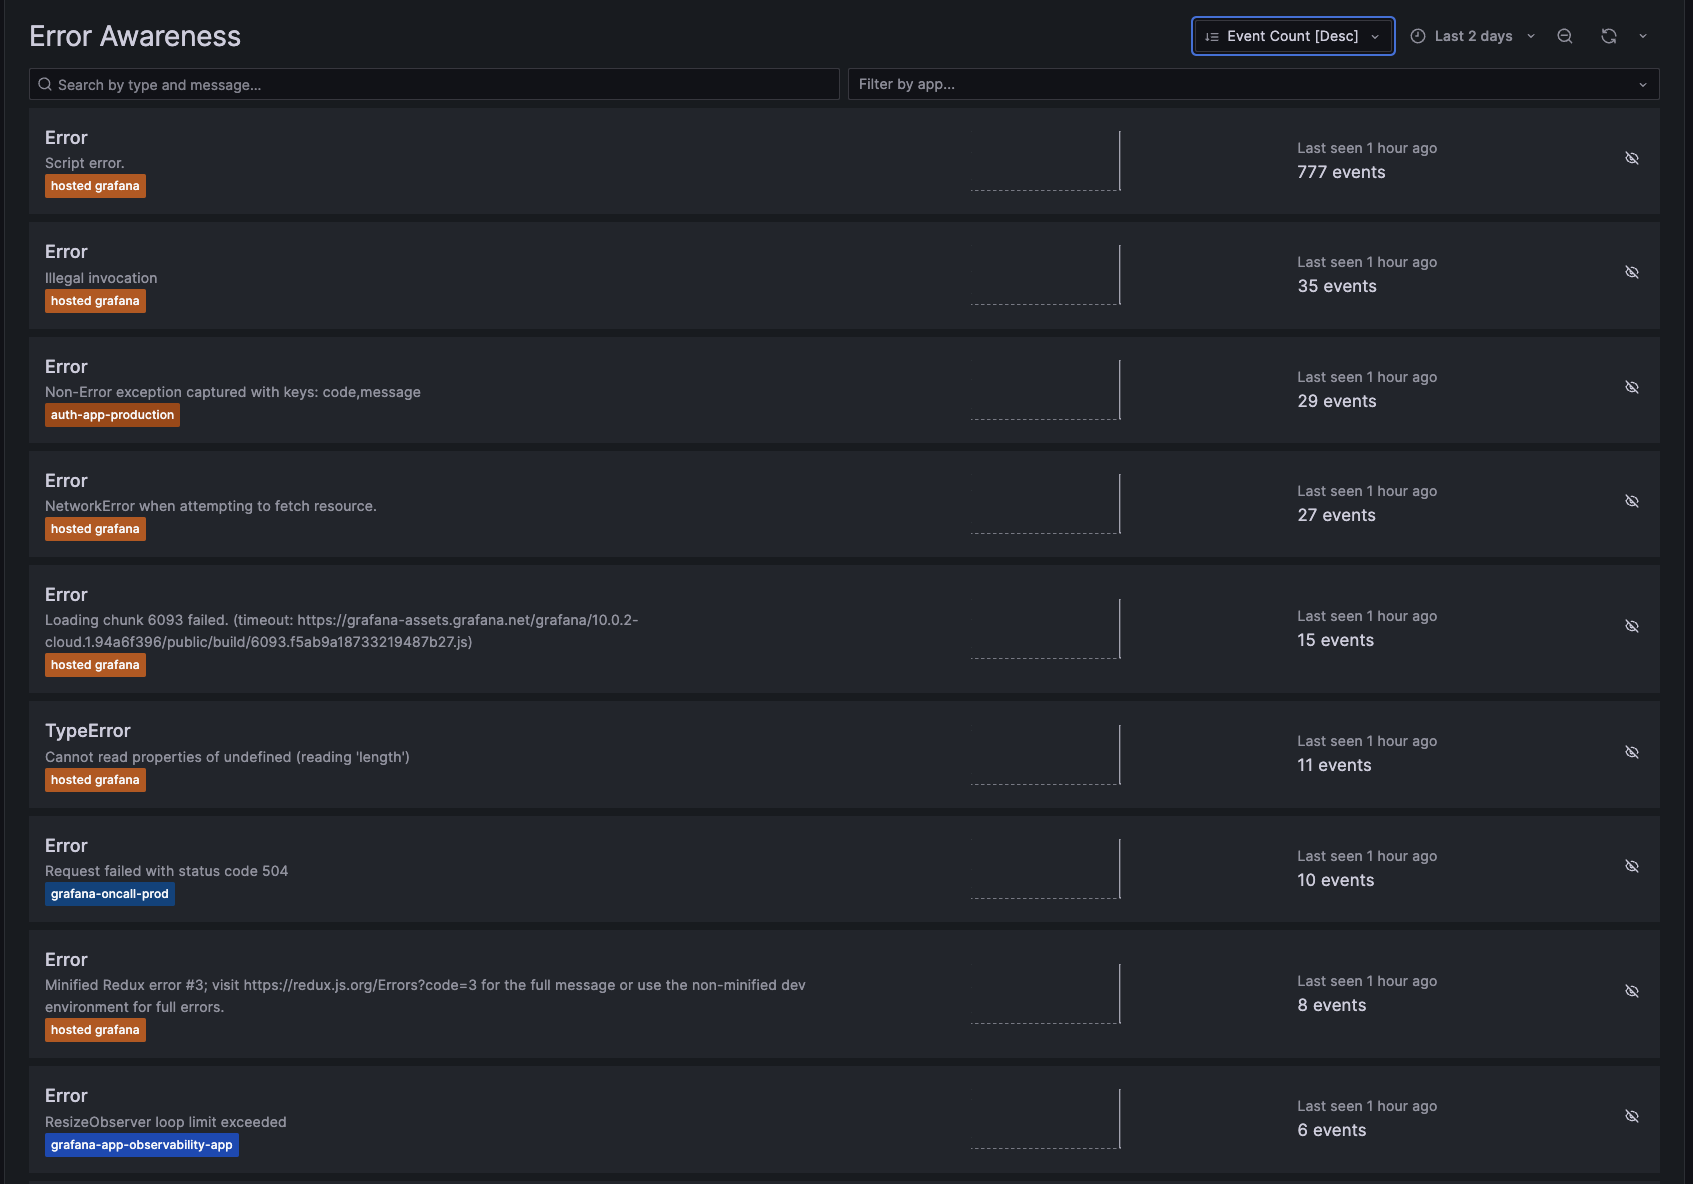Click the search magnifier in the search field

[45, 84]
